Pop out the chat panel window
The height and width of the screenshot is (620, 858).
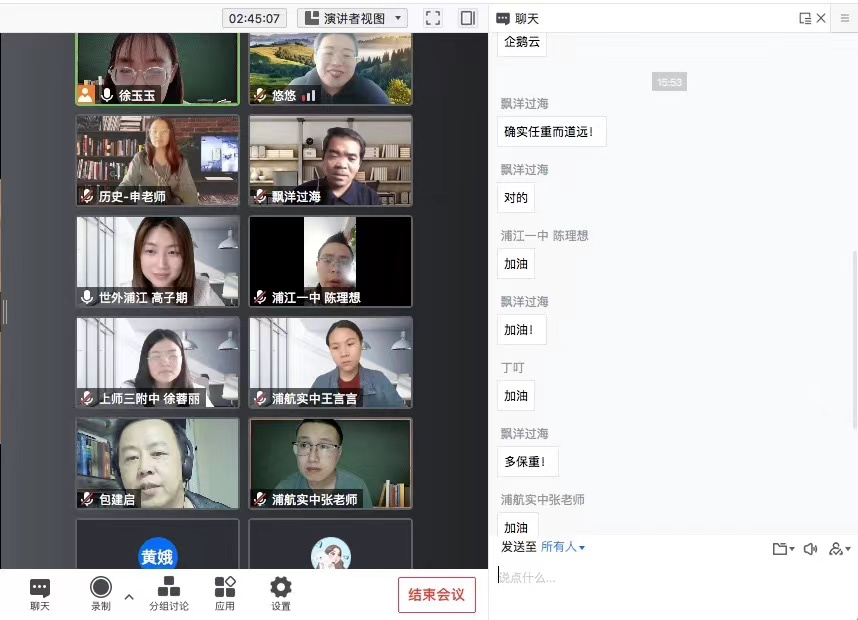[x=805, y=18]
